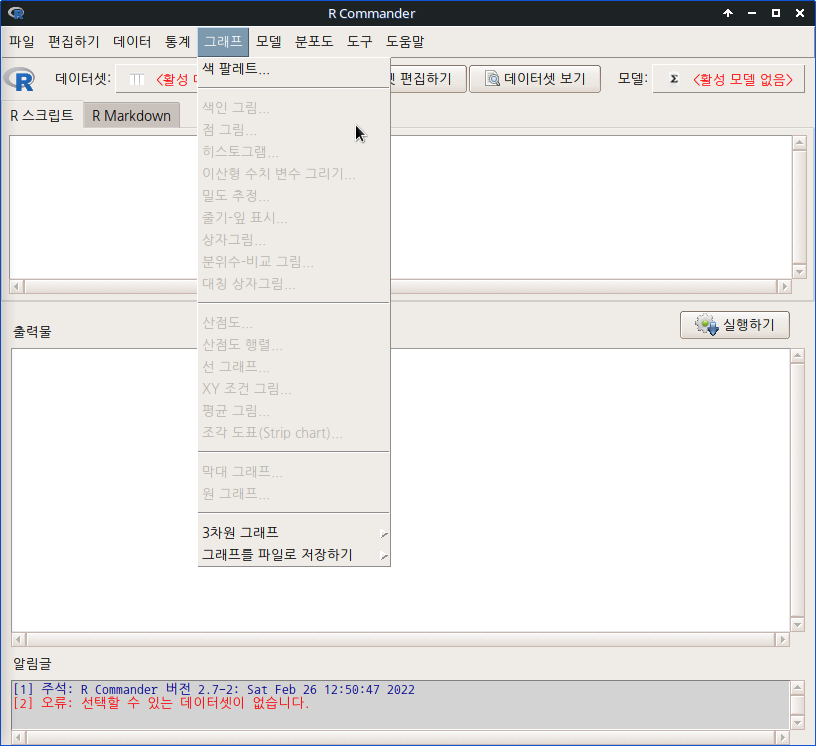Click the table icon in dataset selector
The image size is (816, 746).
[x=137, y=79]
